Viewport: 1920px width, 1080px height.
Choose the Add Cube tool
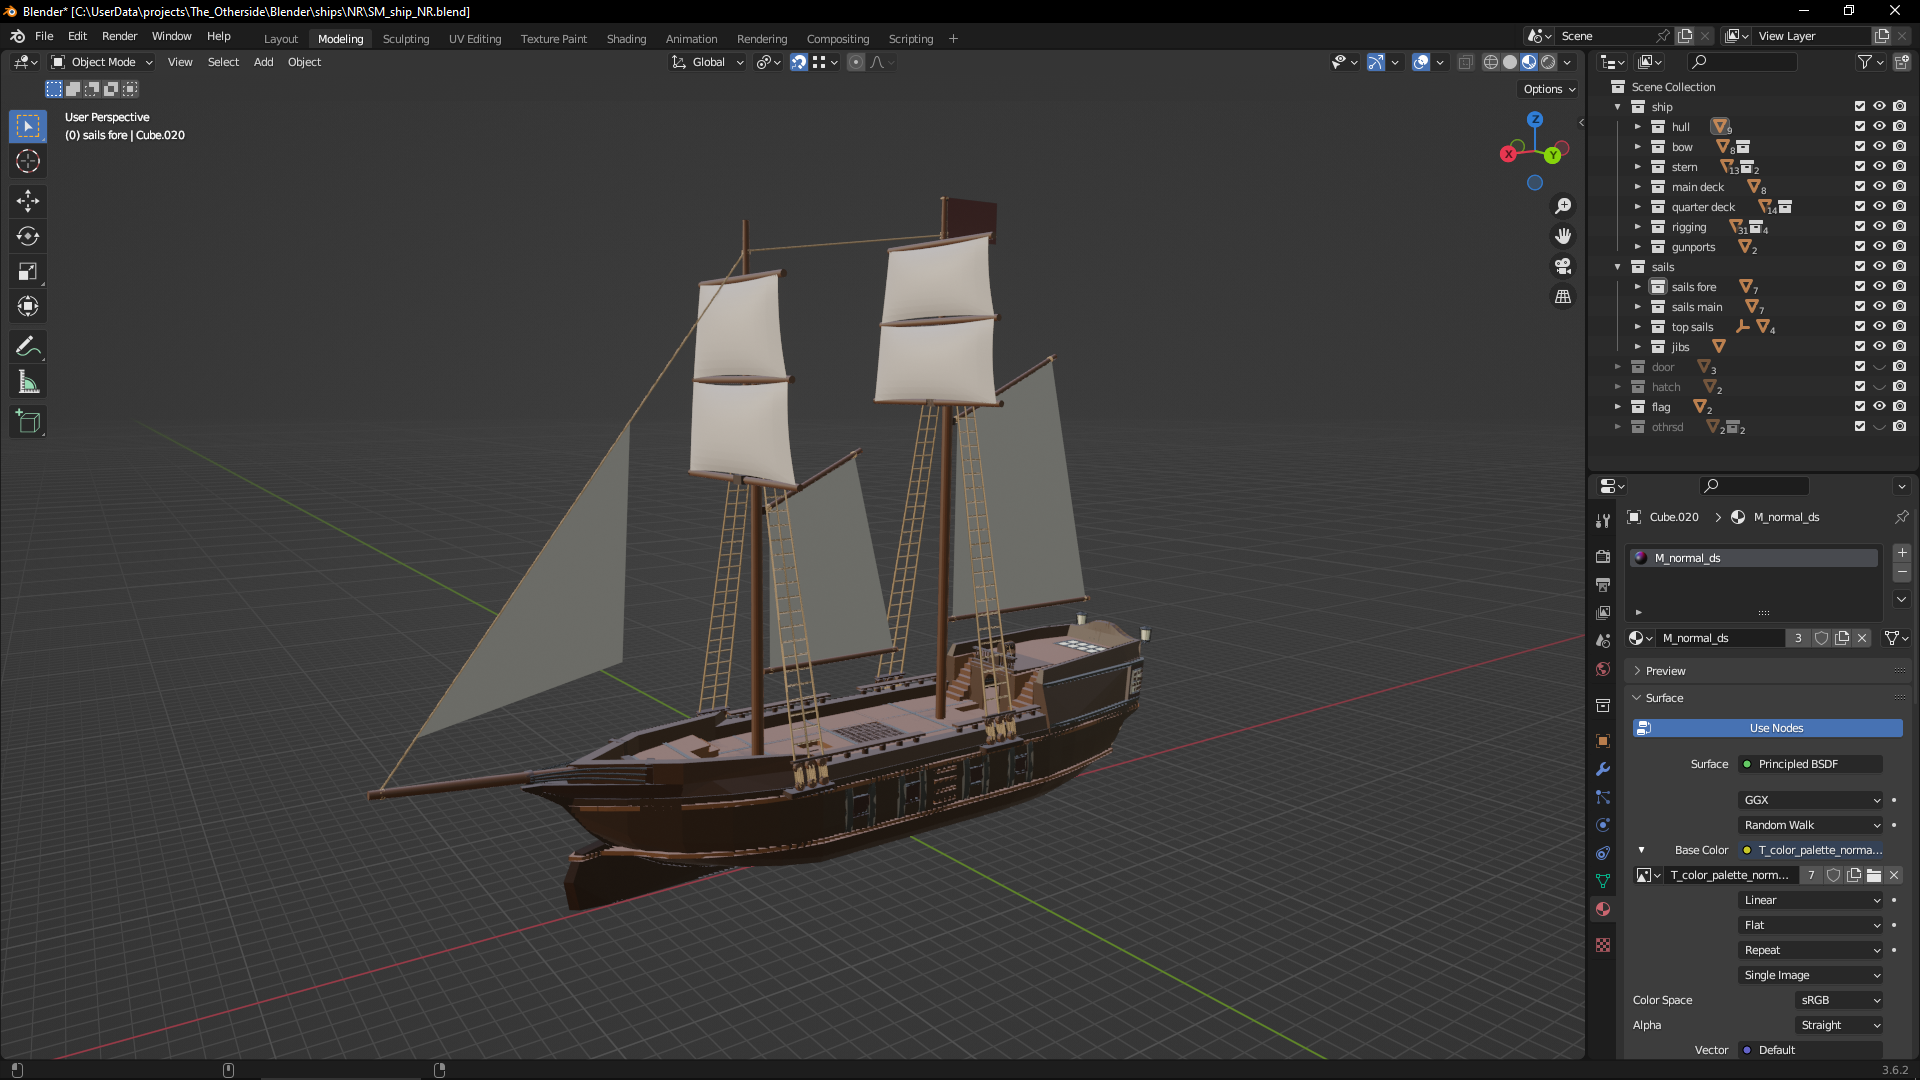click(x=27, y=422)
